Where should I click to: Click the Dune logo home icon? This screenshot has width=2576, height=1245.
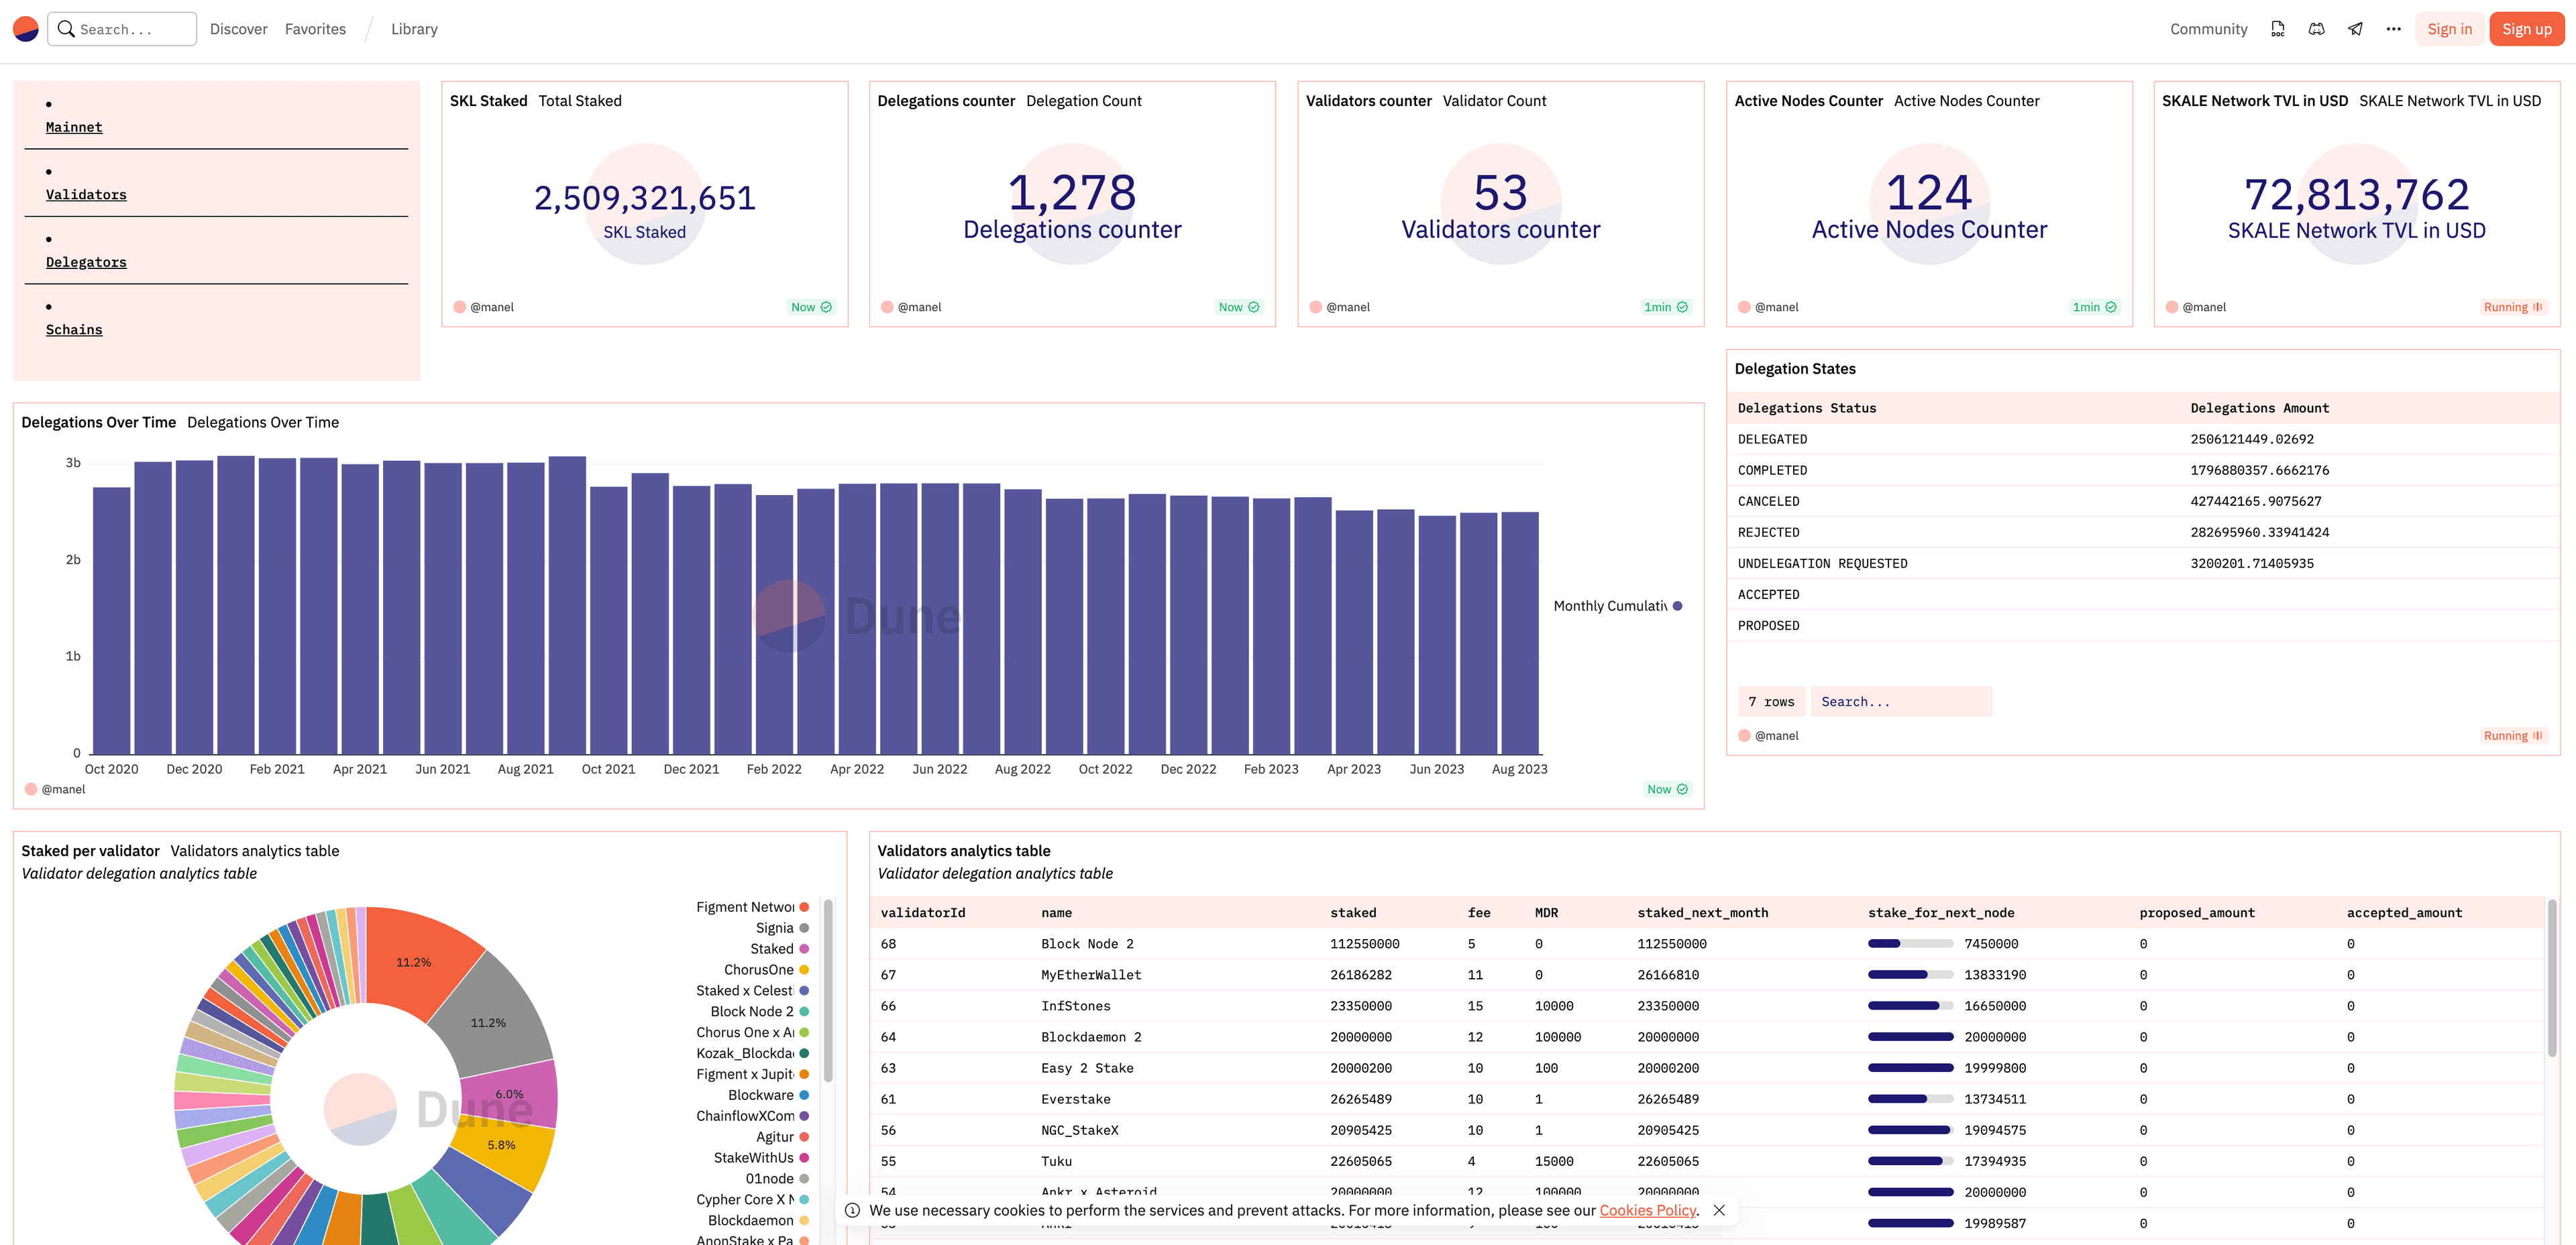click(x=26, y=29)
